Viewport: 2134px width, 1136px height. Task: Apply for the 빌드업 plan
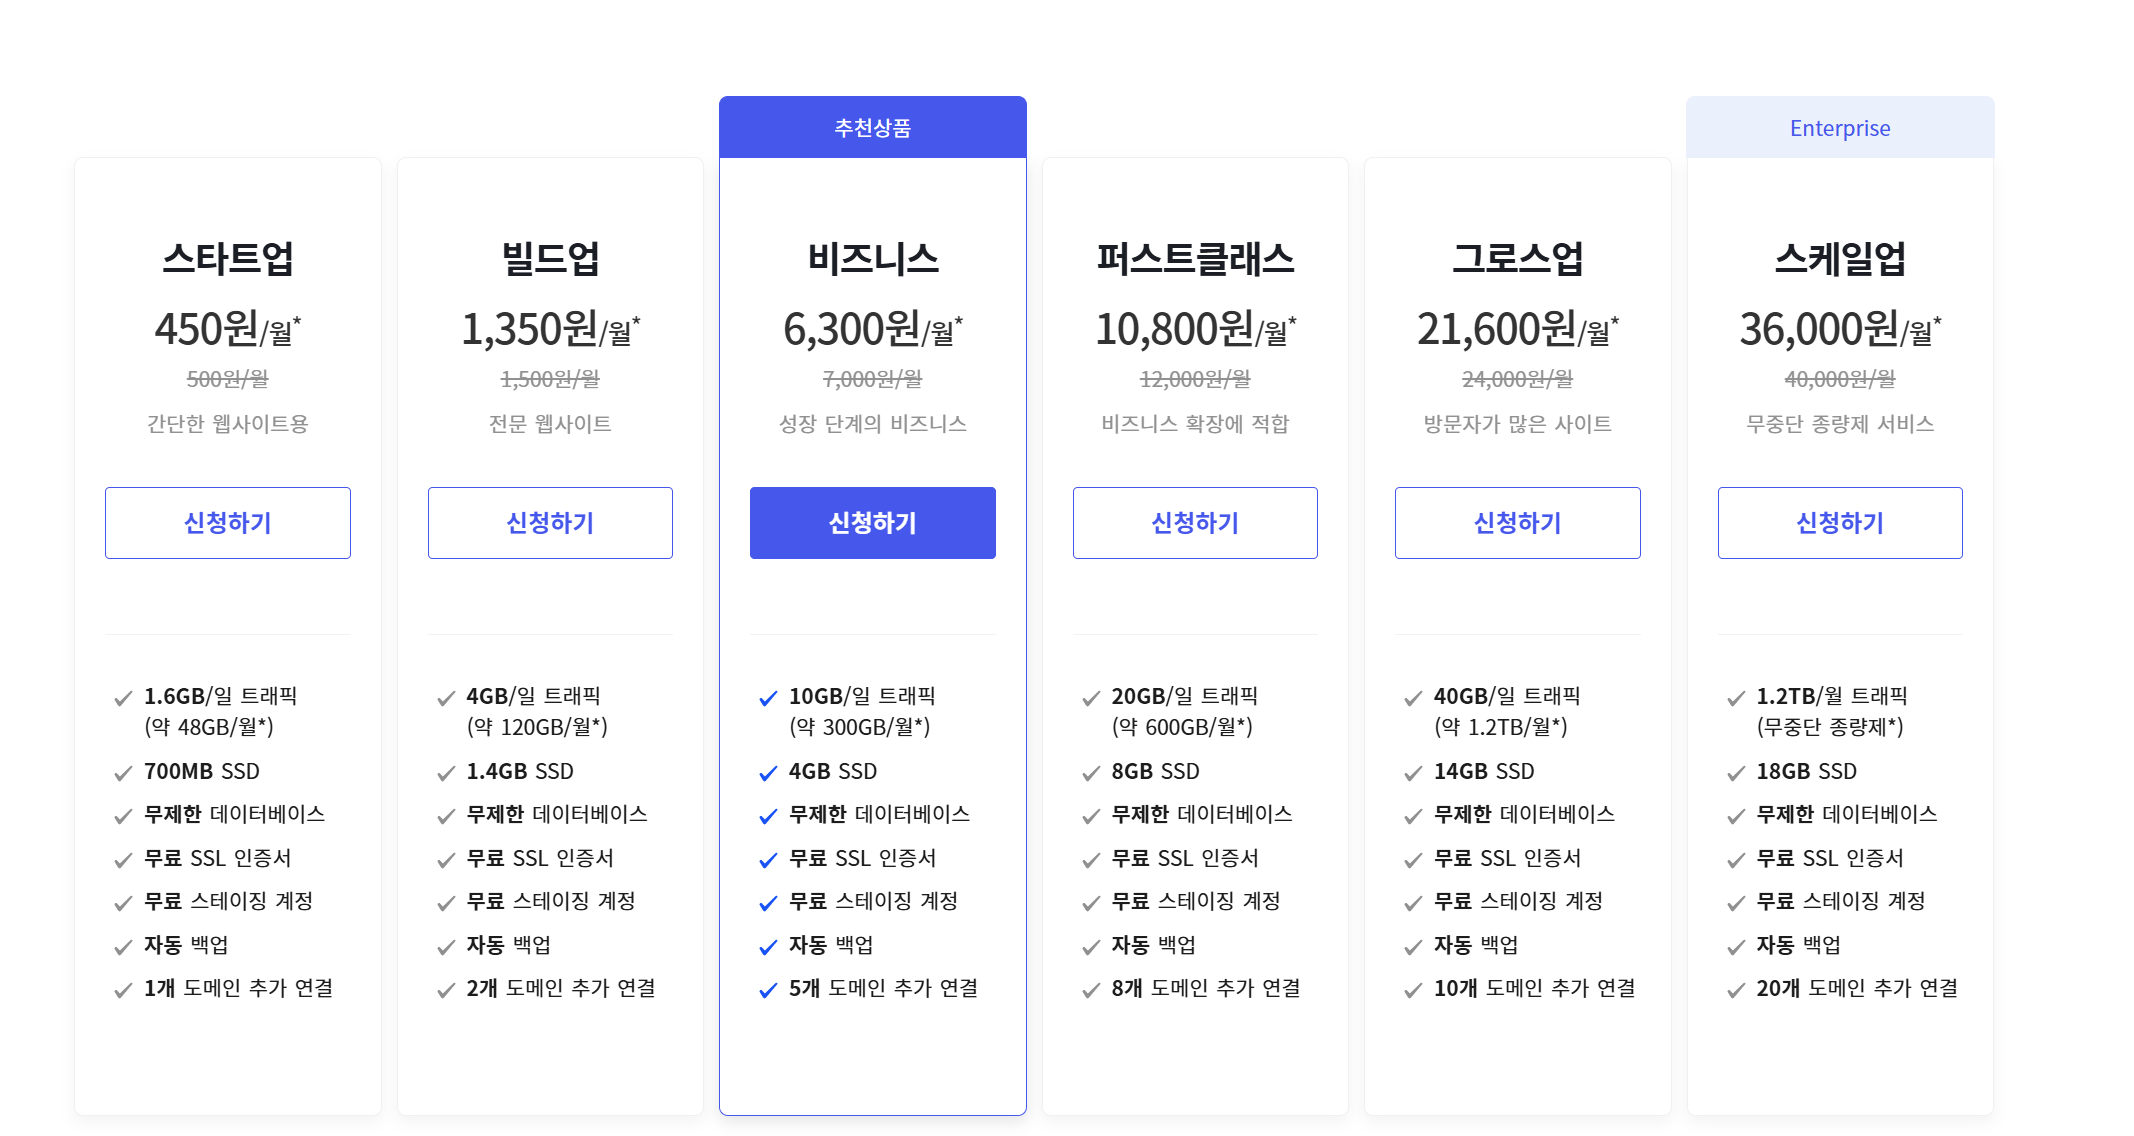pyautogui.click(x=550, y=523)
